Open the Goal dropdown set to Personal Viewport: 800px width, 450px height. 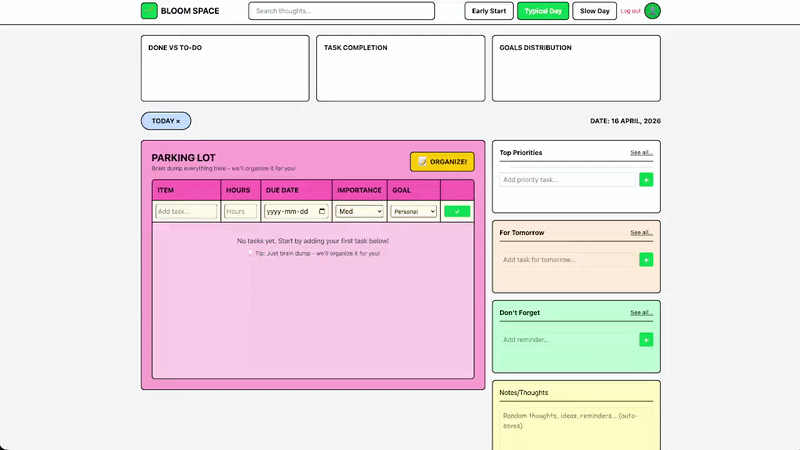point(414,211)
